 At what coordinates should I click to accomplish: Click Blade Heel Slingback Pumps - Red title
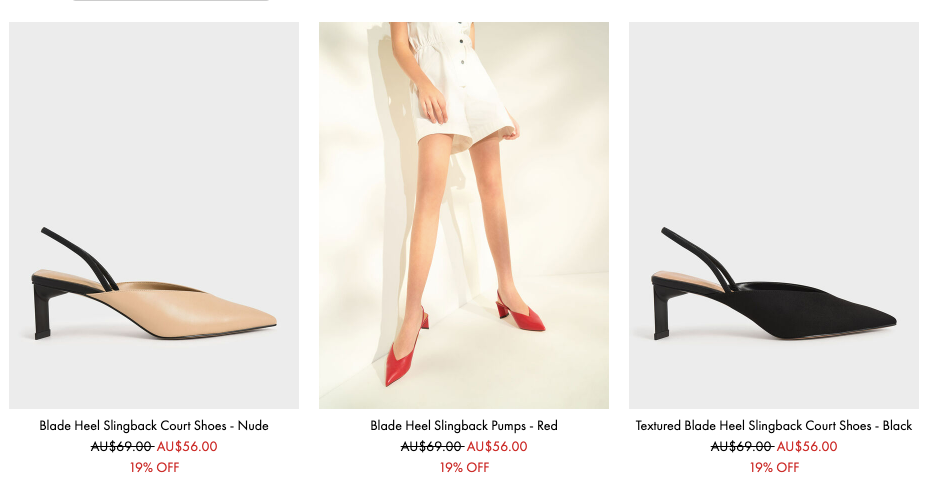463,426
